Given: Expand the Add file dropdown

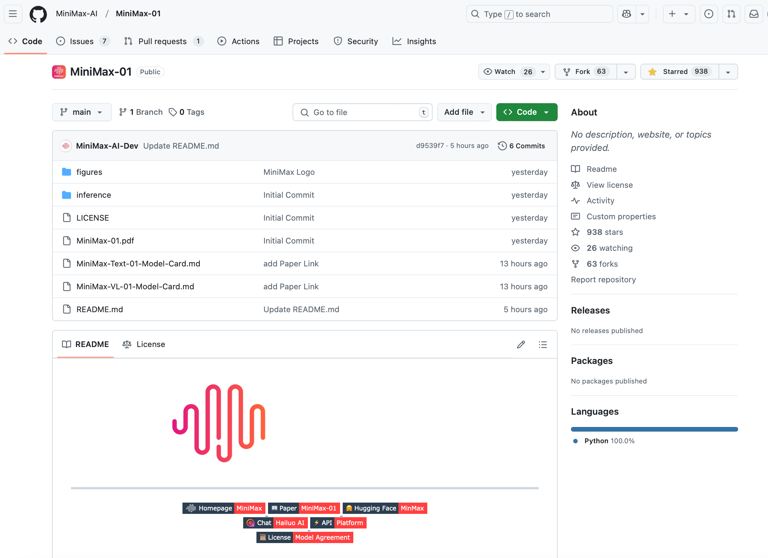Looking at the screenshot, I should click(x=464, y=112).
